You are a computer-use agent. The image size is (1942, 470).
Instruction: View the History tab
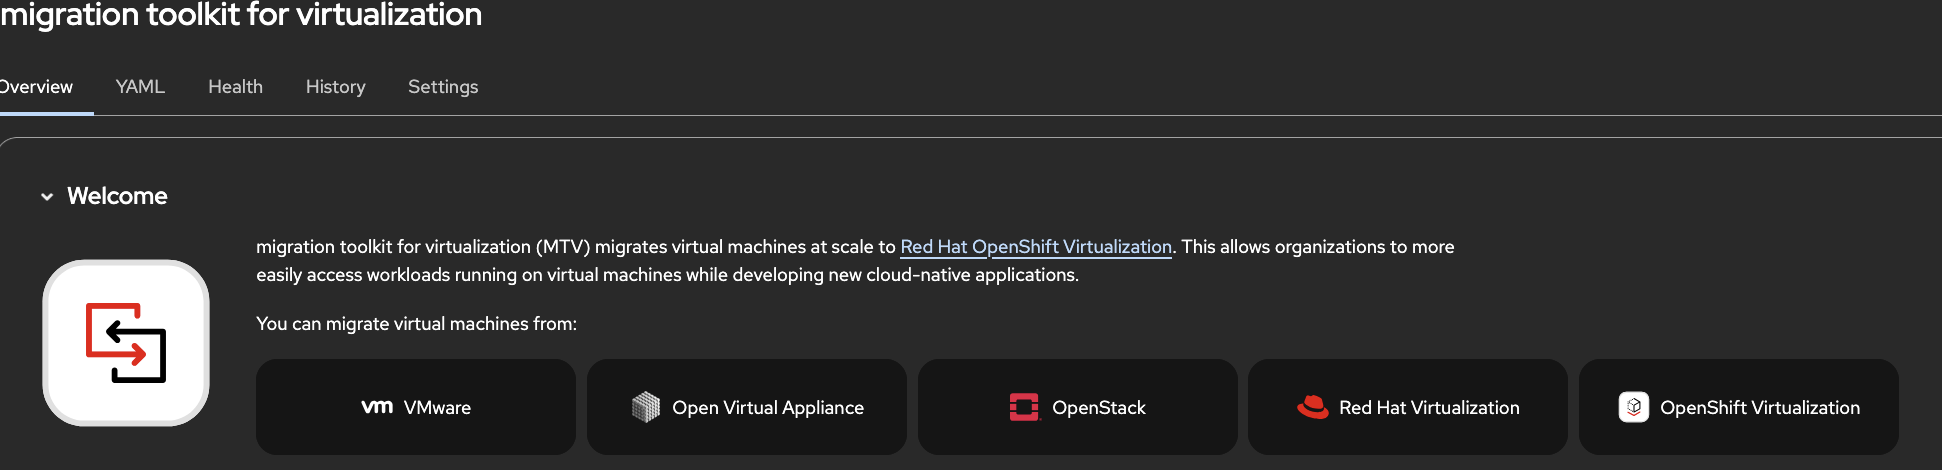(x=335, y=87)
